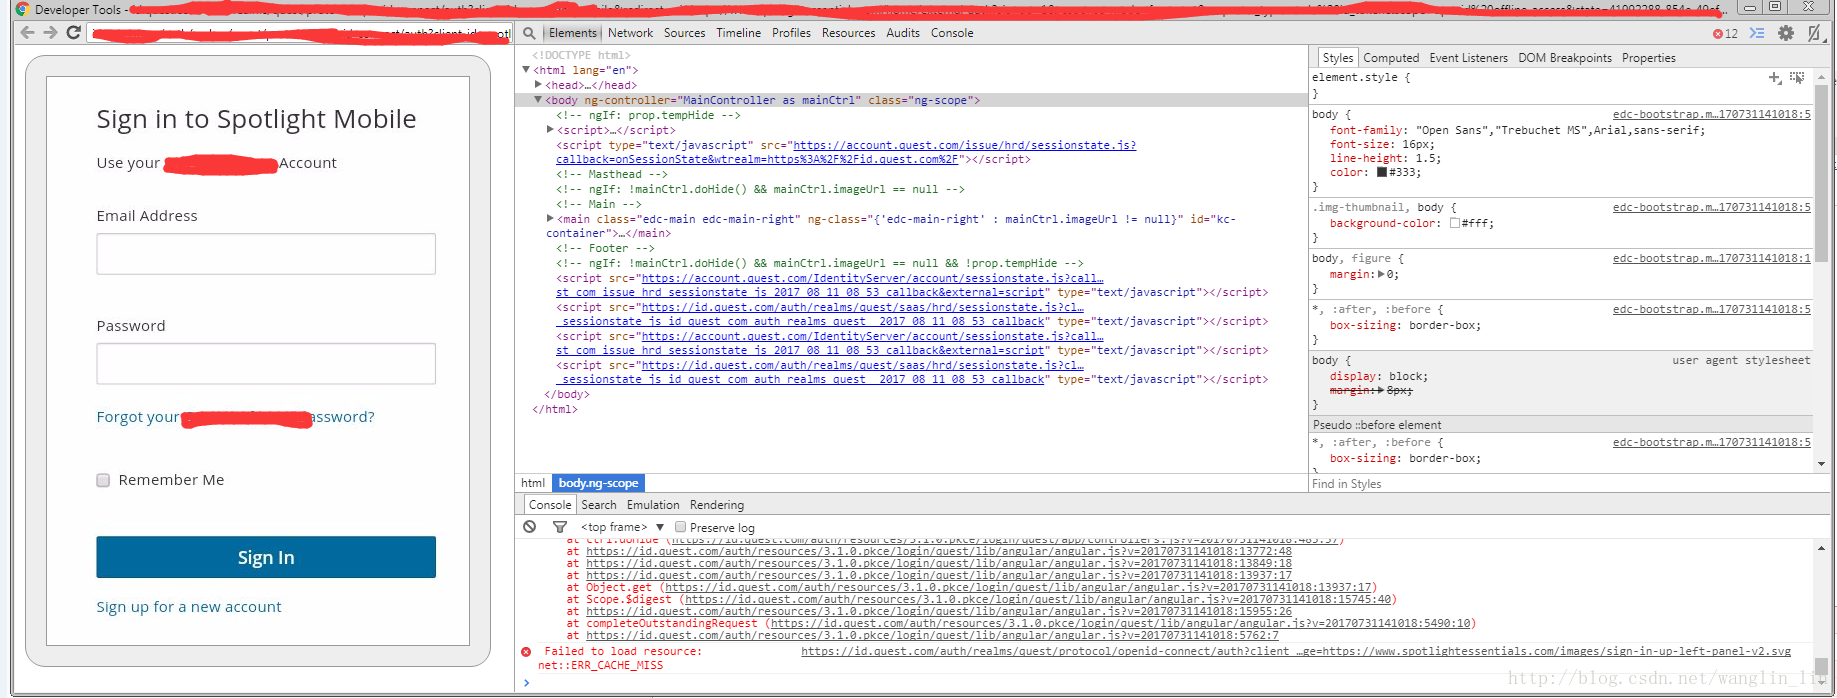1837x698 pixels.
Task: Focus the Email Address input field
Action: (266, 254)
